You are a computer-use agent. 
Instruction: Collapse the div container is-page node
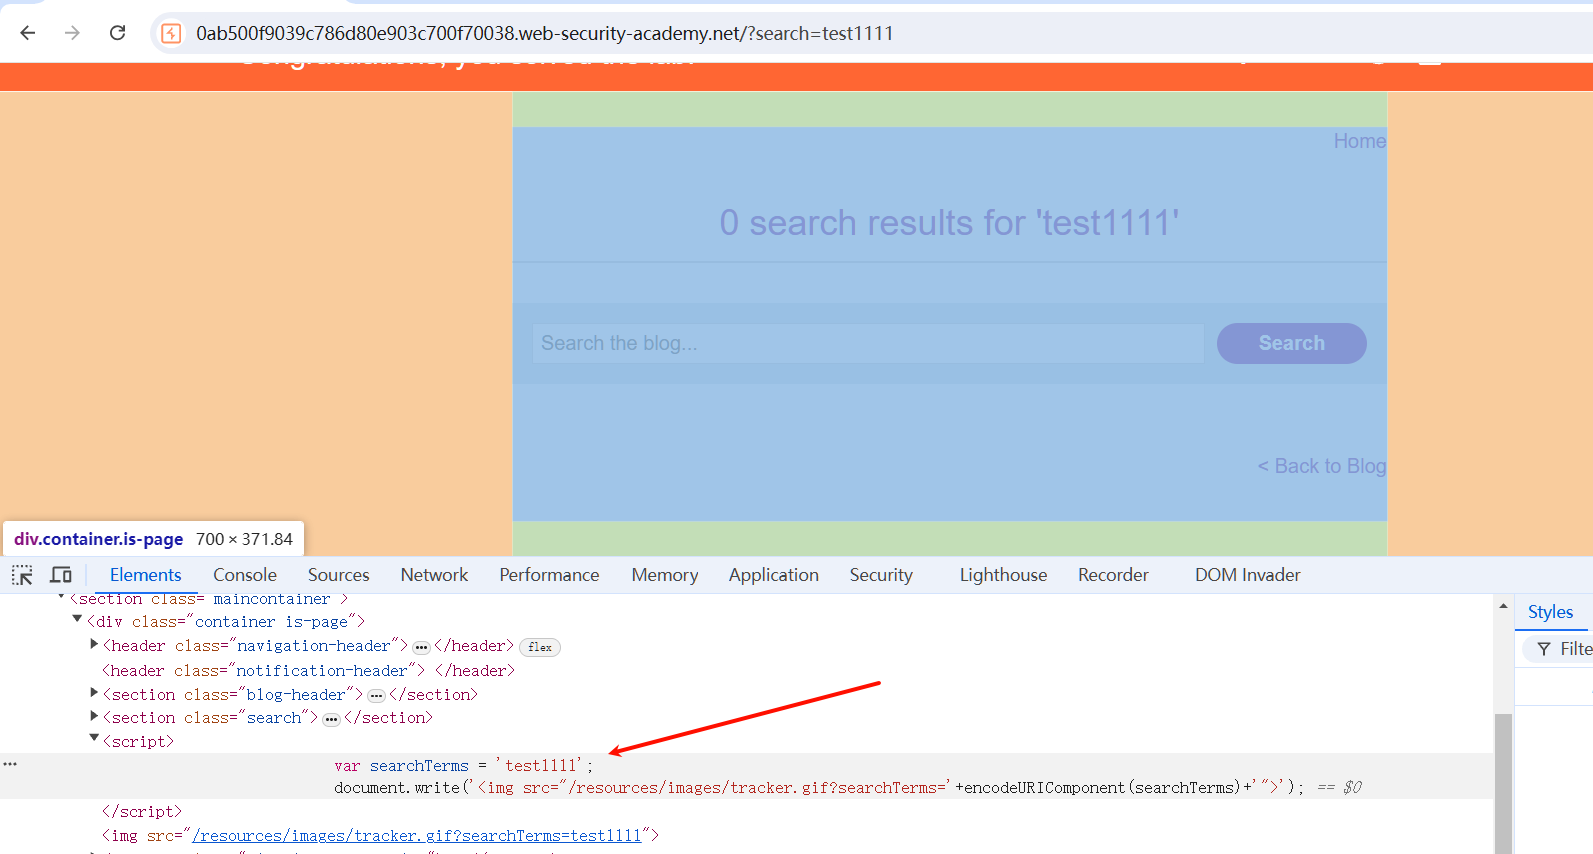(77, 620)
